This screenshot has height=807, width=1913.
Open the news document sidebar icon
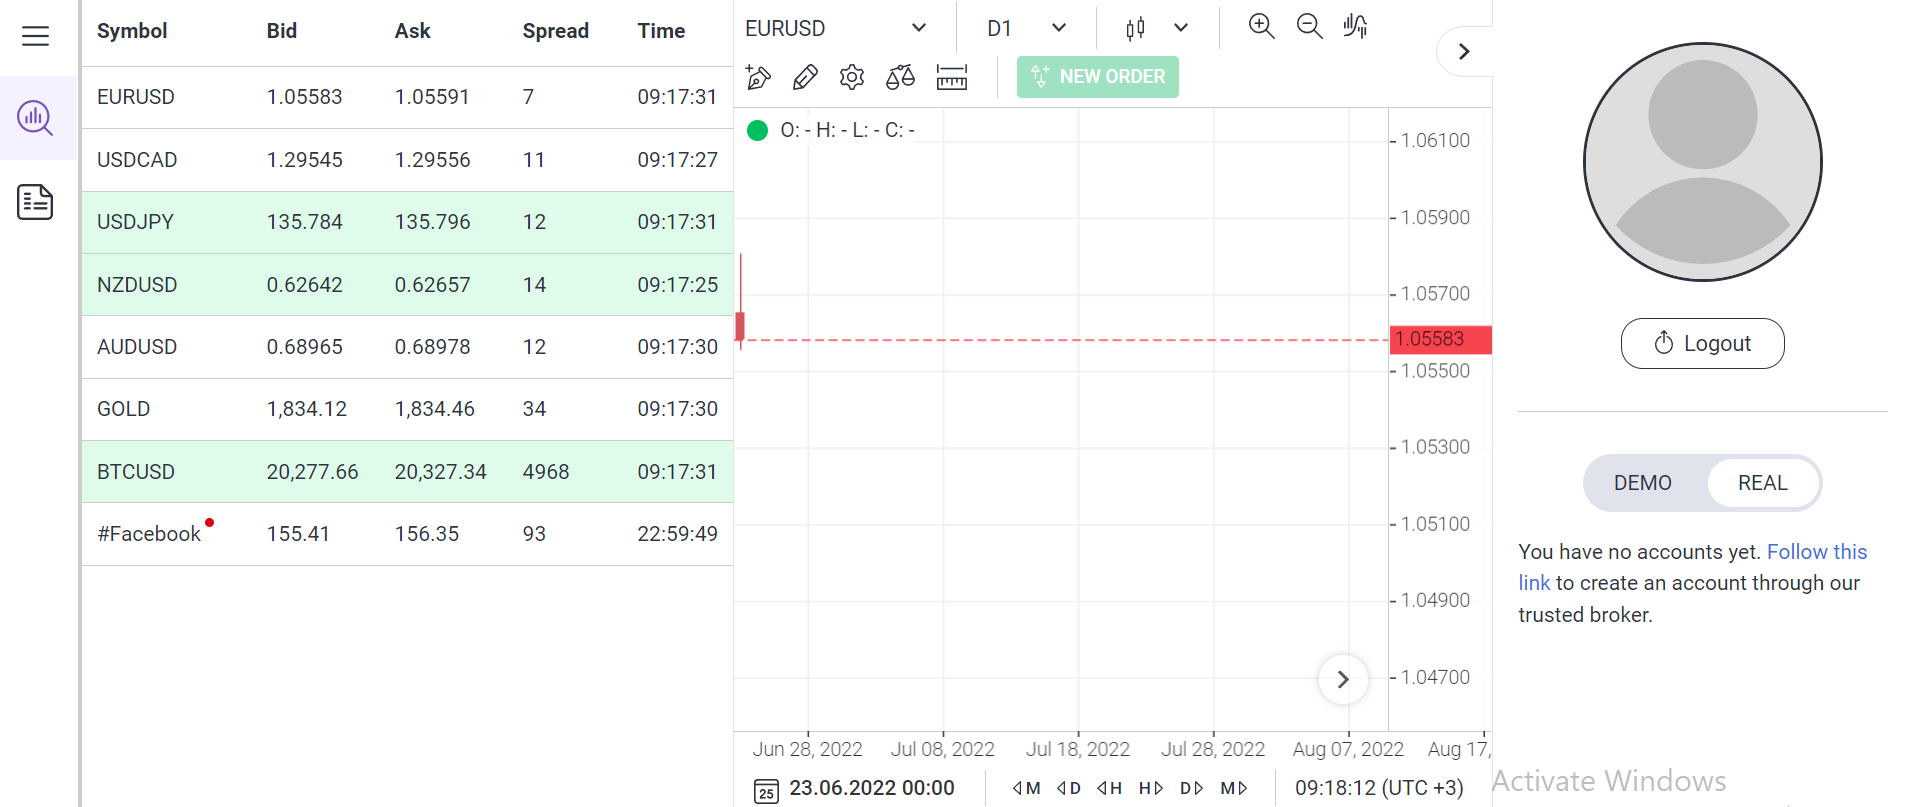(x=36, y=202)
